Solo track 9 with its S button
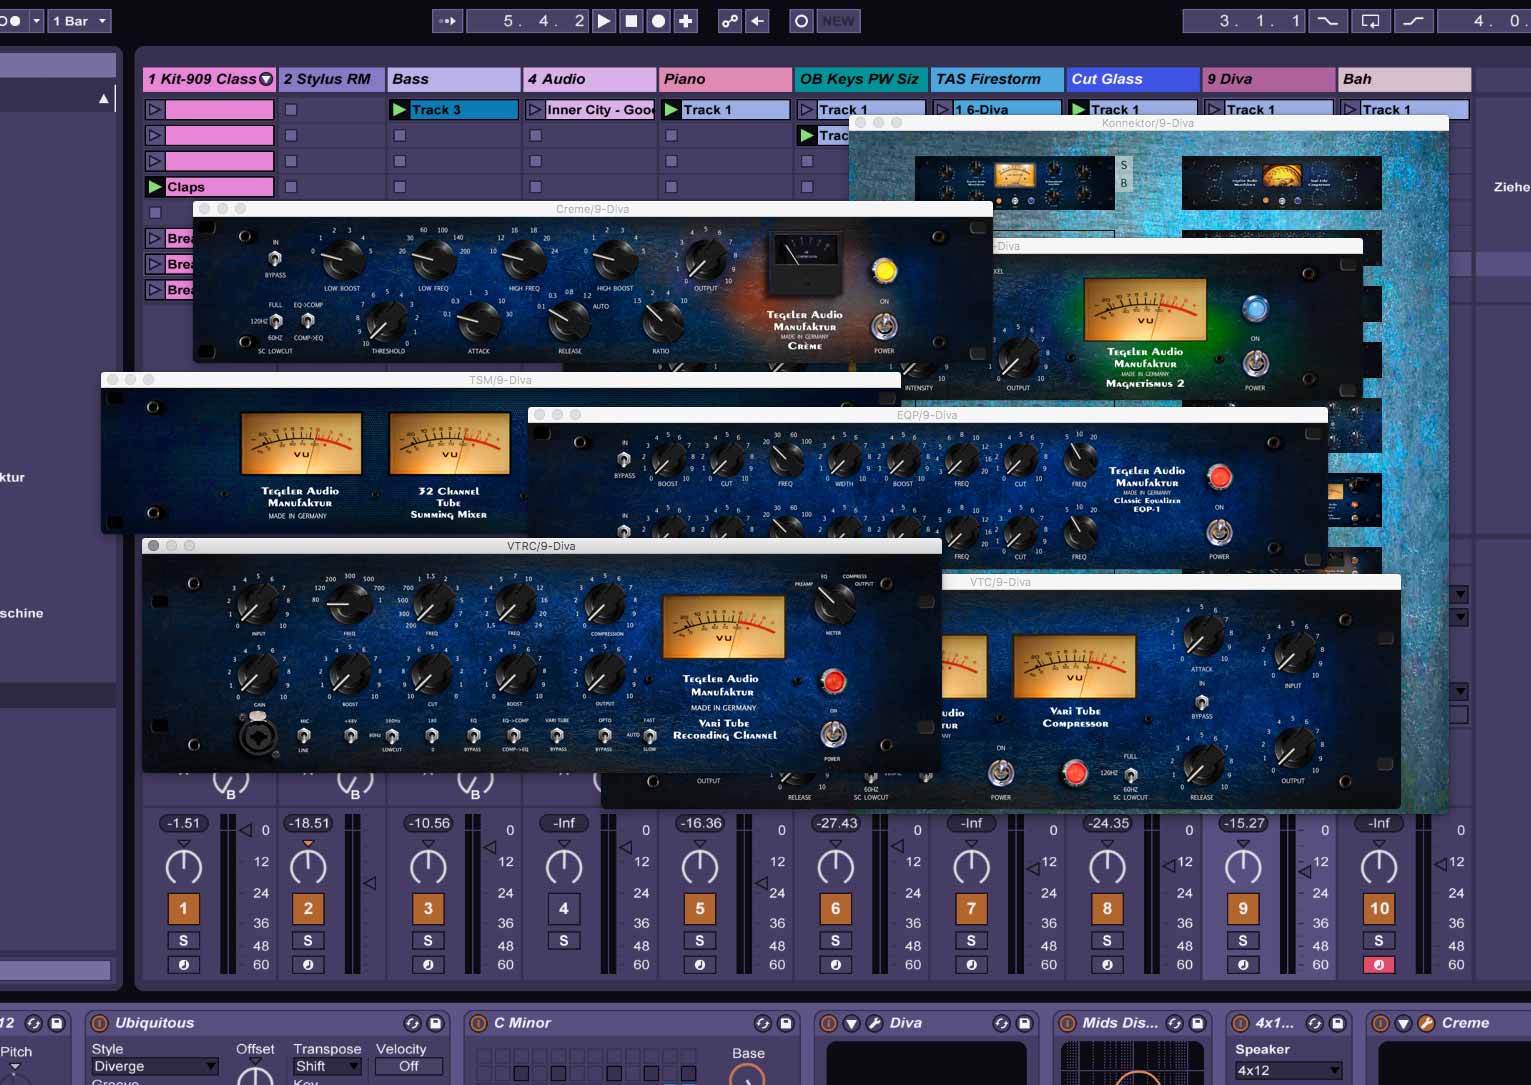The image size is (1531, 1085). click(1243, 941)
